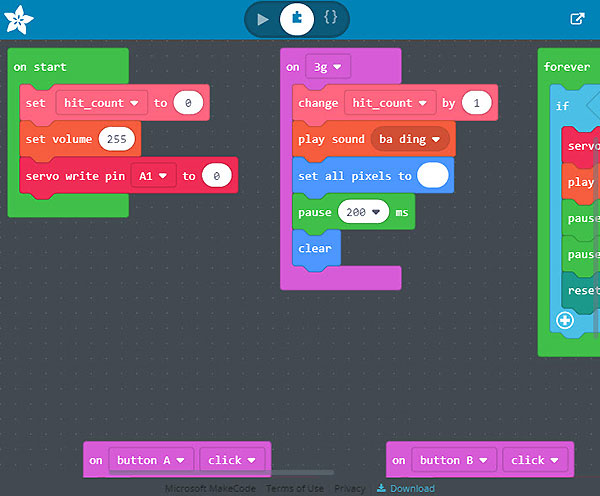Open the Privacy link in footer

pos(350,488)
